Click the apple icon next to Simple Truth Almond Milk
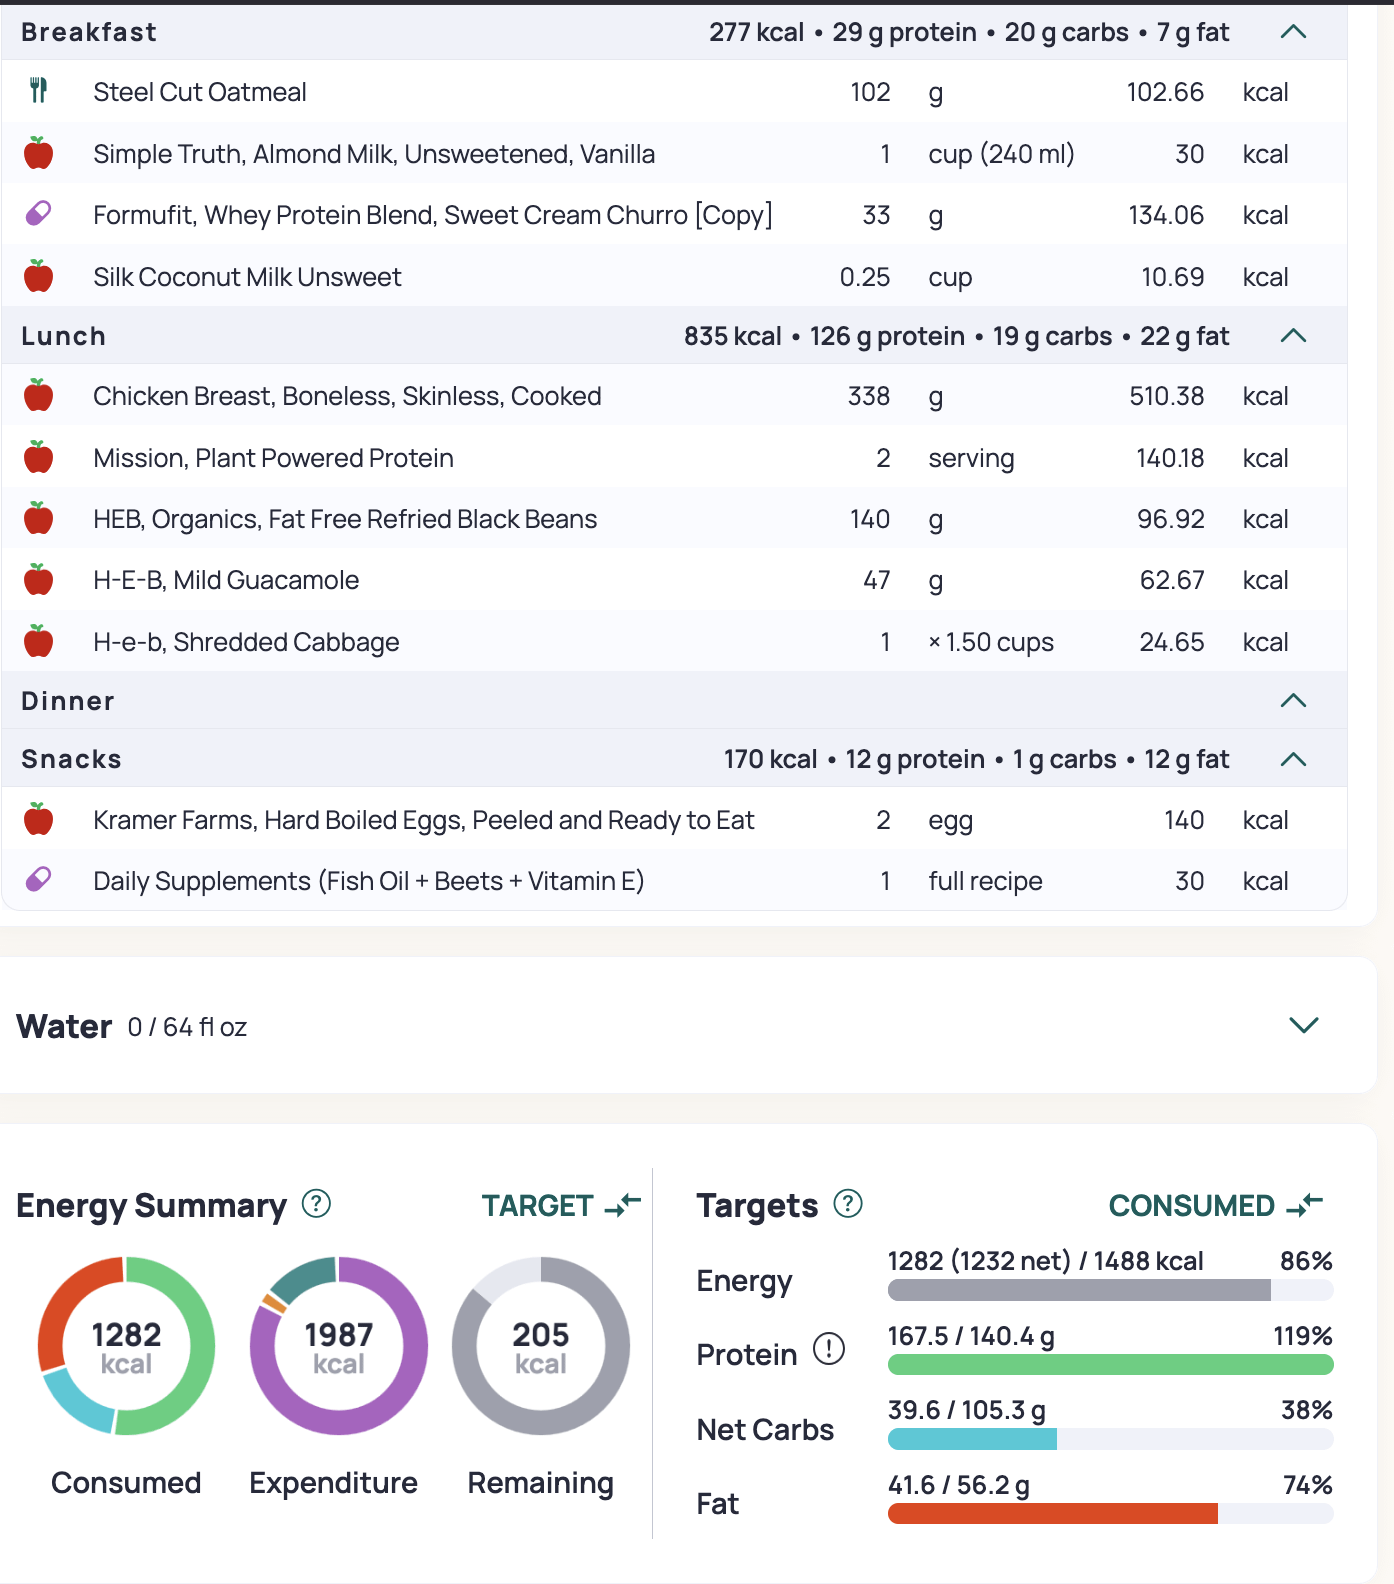Viewport: 1394px width, 1584px height. click(x=38, y=154)
